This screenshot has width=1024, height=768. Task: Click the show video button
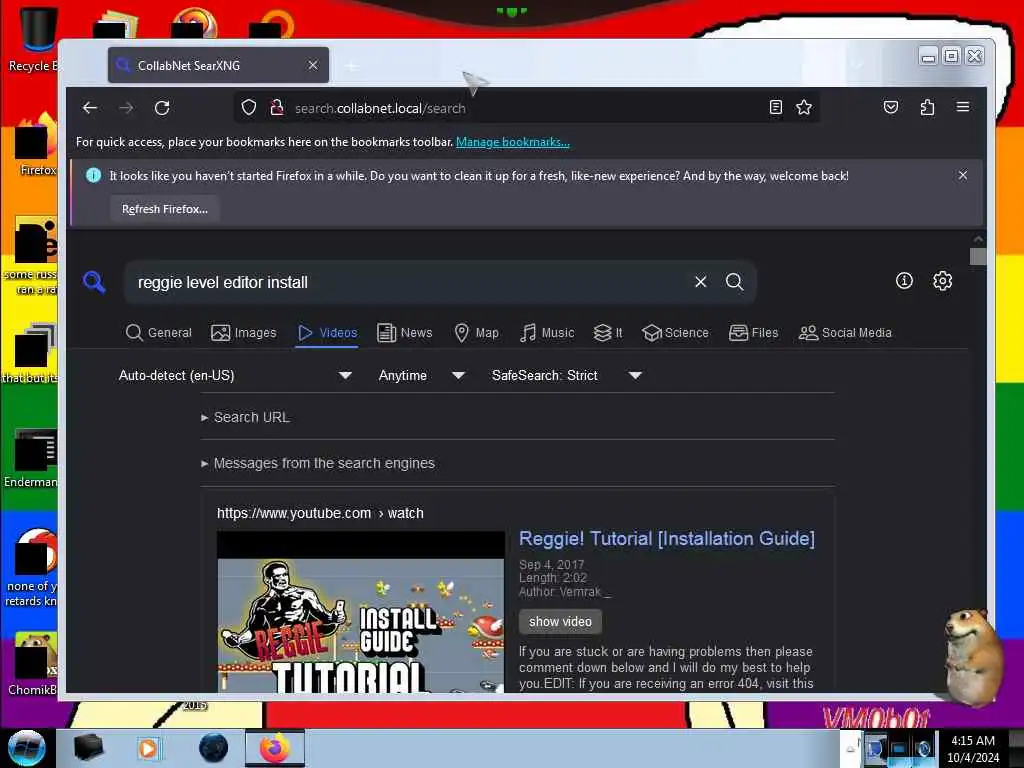point(560,622)
